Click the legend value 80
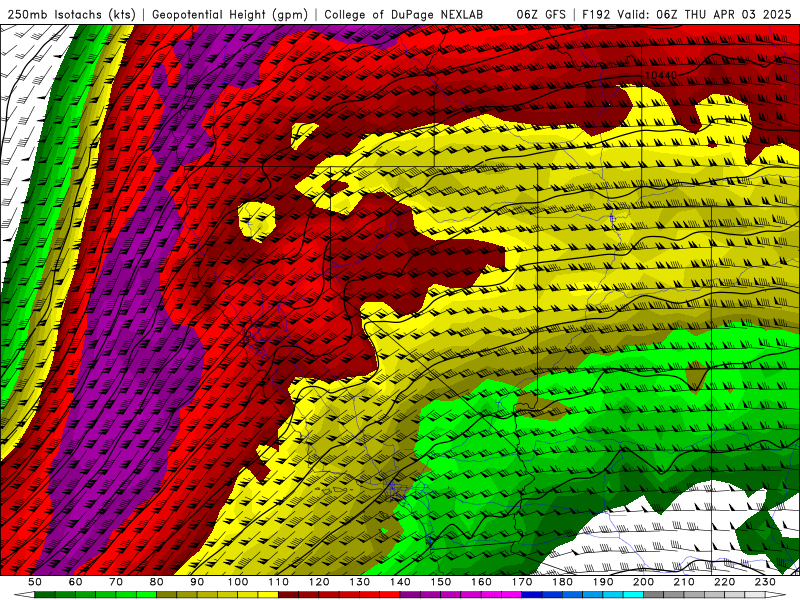The image size is (800, 600). click(157, 582)
